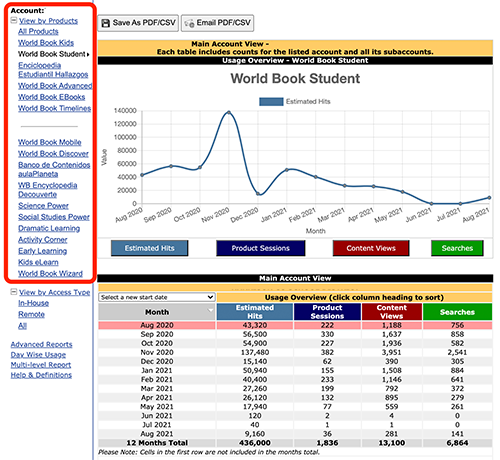Open Social Studies Power link
This screenshot has height=460, width=500.
54,217
